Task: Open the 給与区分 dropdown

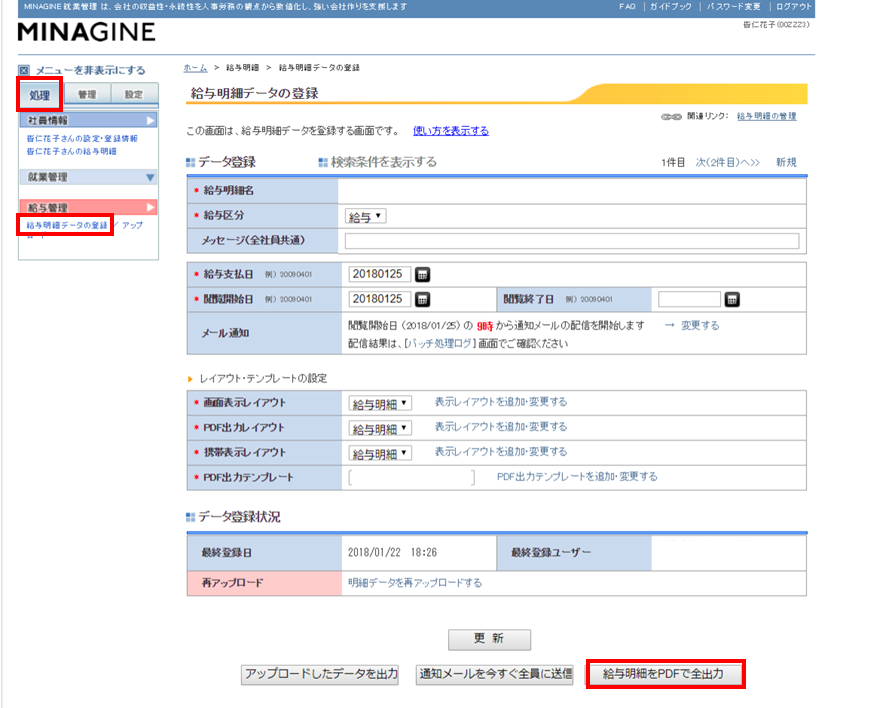Action: [365, 217]
